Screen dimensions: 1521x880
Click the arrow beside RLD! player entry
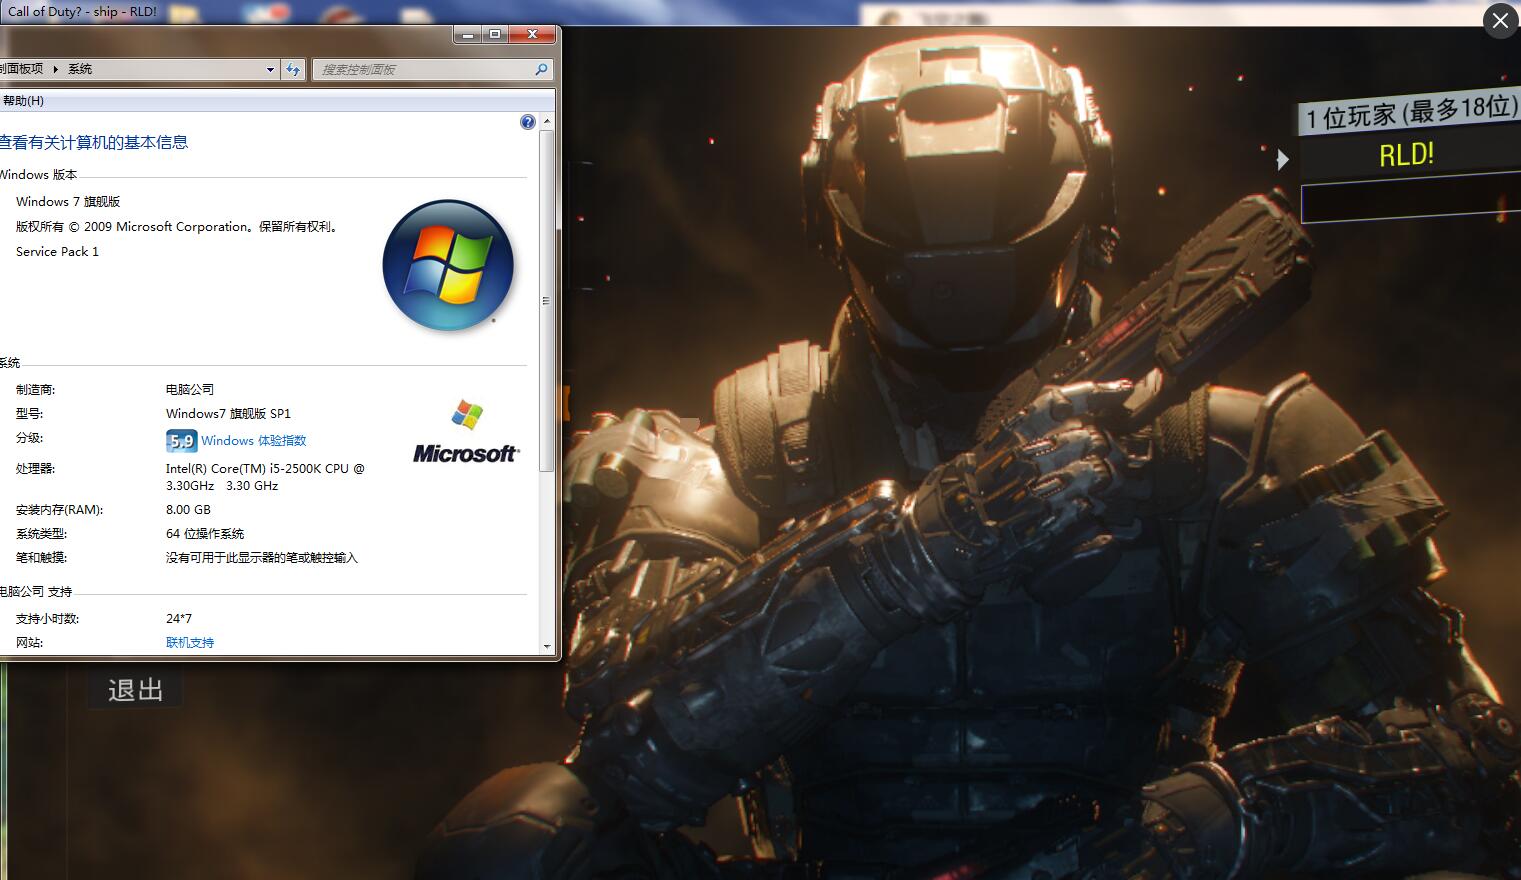pyautogui.click(x=1283, y=159)
